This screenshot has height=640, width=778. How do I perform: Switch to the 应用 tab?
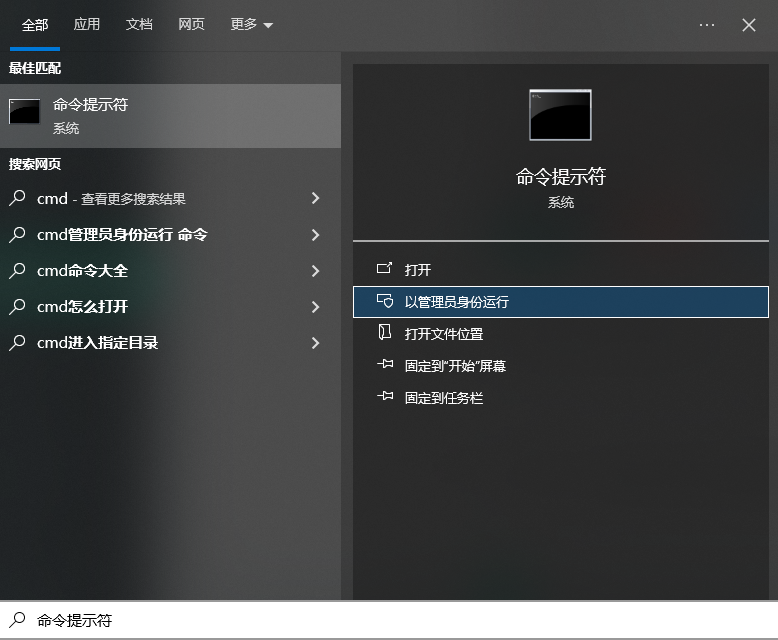point(87,24)
